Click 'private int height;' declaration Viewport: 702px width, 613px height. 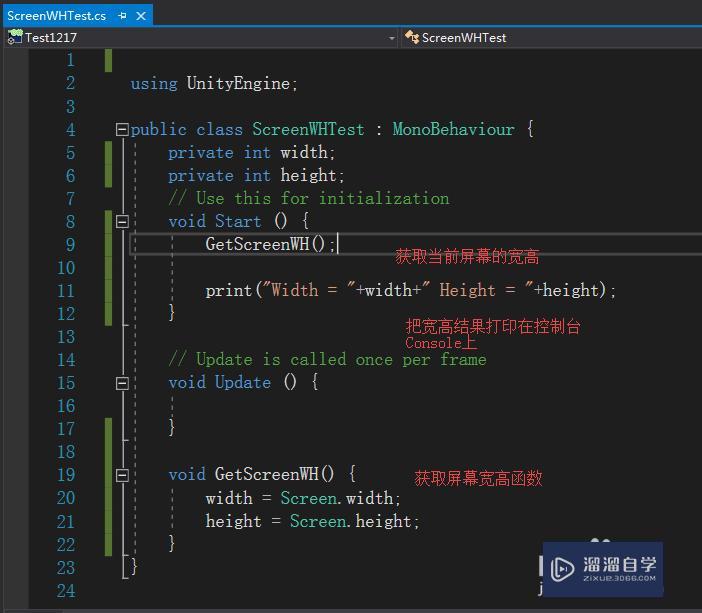click(256, 176)
